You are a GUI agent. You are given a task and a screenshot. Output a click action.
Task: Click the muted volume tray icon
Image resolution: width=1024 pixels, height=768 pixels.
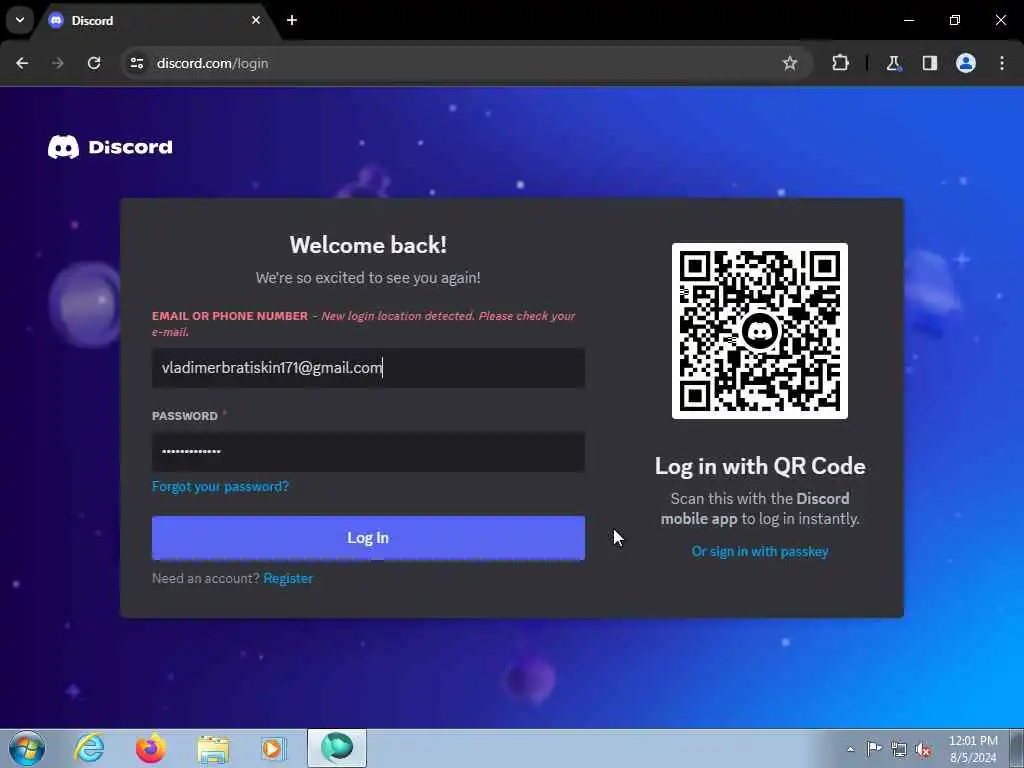[x=923, y=749]
